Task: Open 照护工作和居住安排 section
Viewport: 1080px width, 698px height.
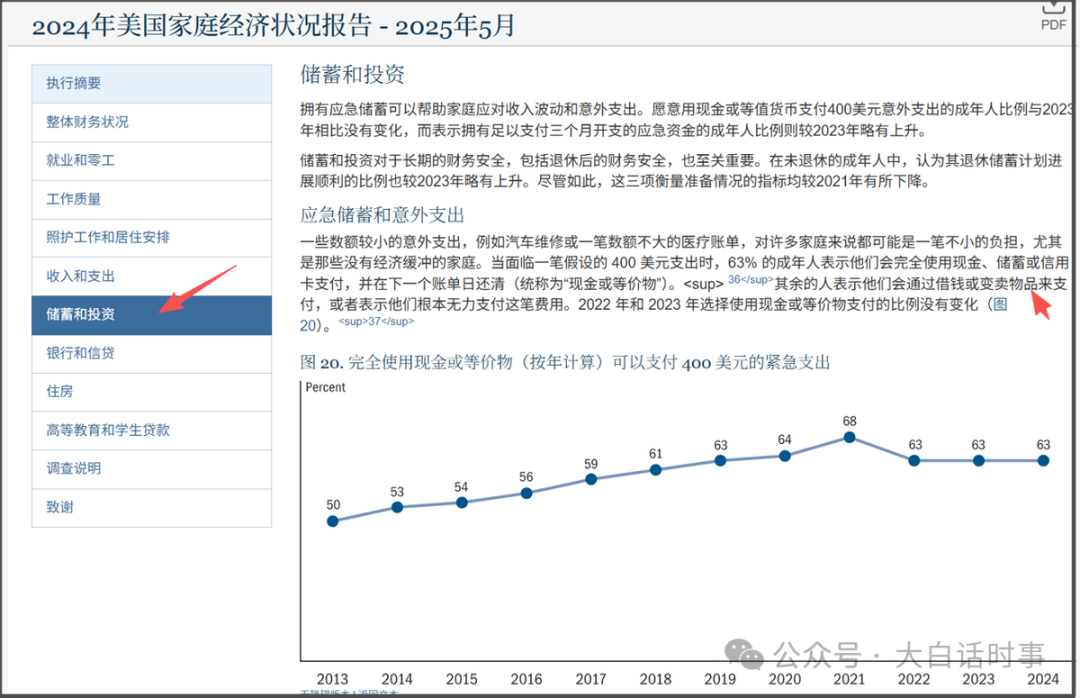Action: click(152, 238)
